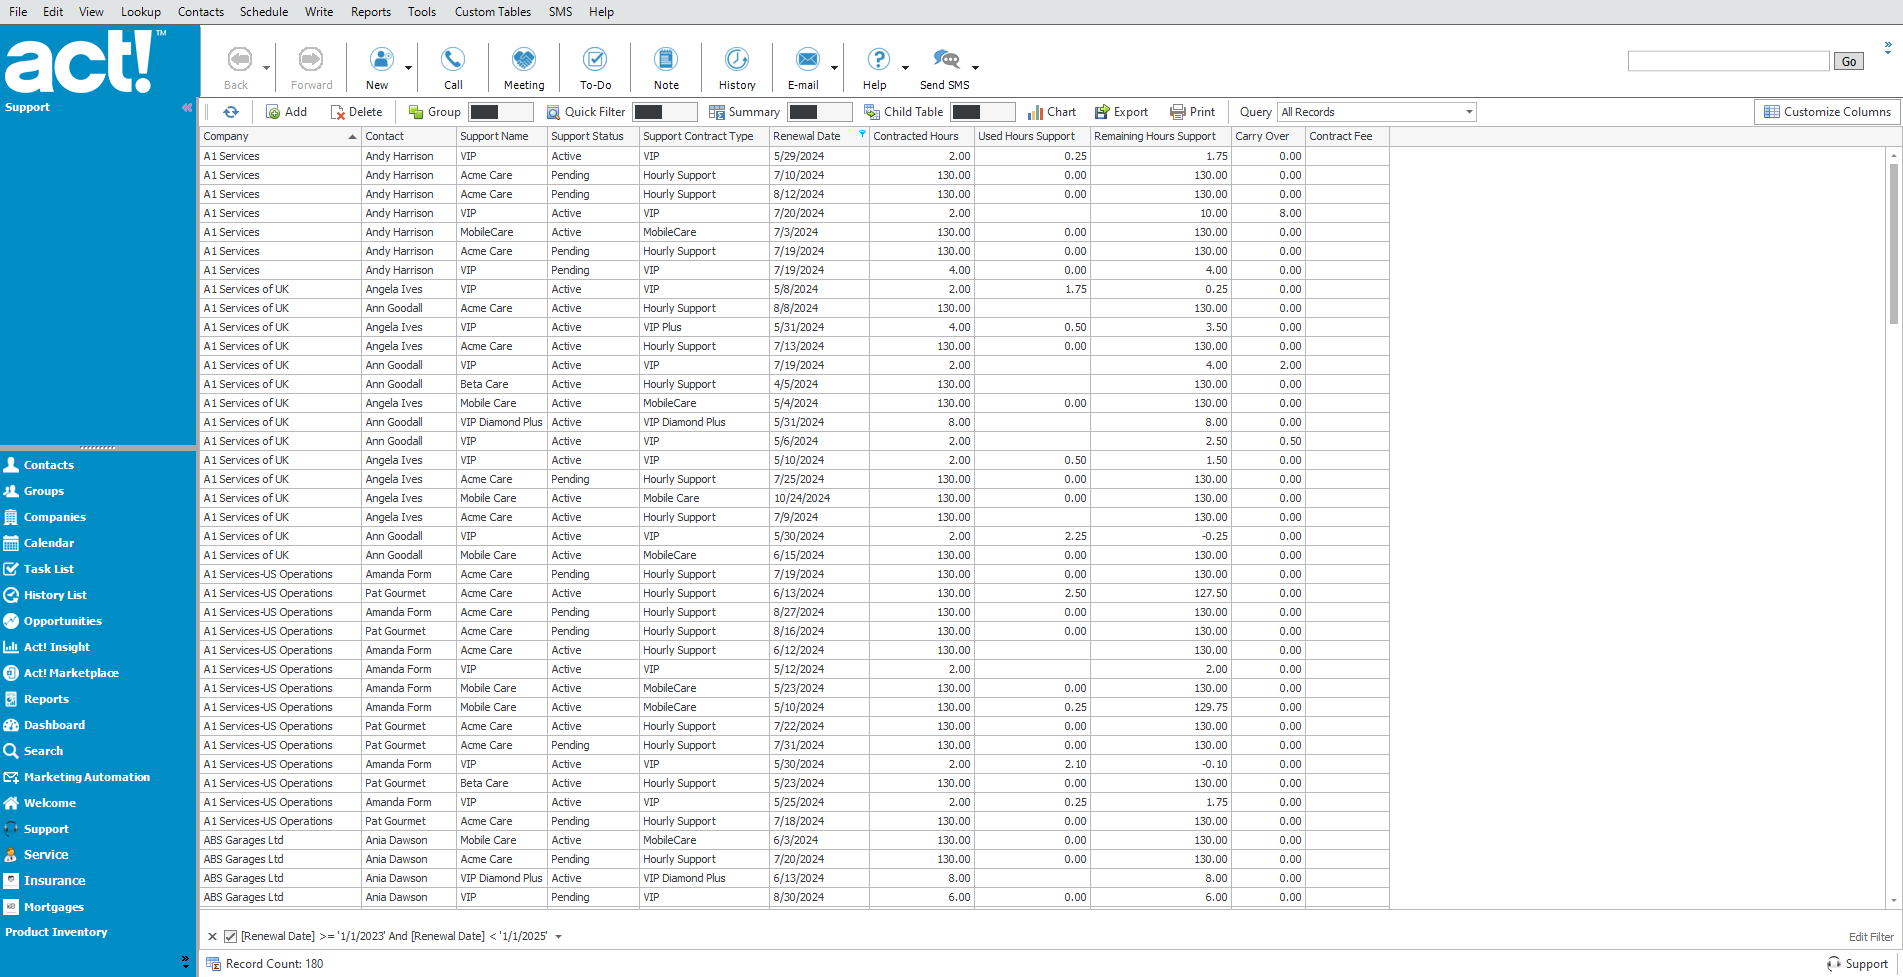This screenshot has width=1903, height=977.
Task: Open the Help question mark icon
Action: (878, 59)
